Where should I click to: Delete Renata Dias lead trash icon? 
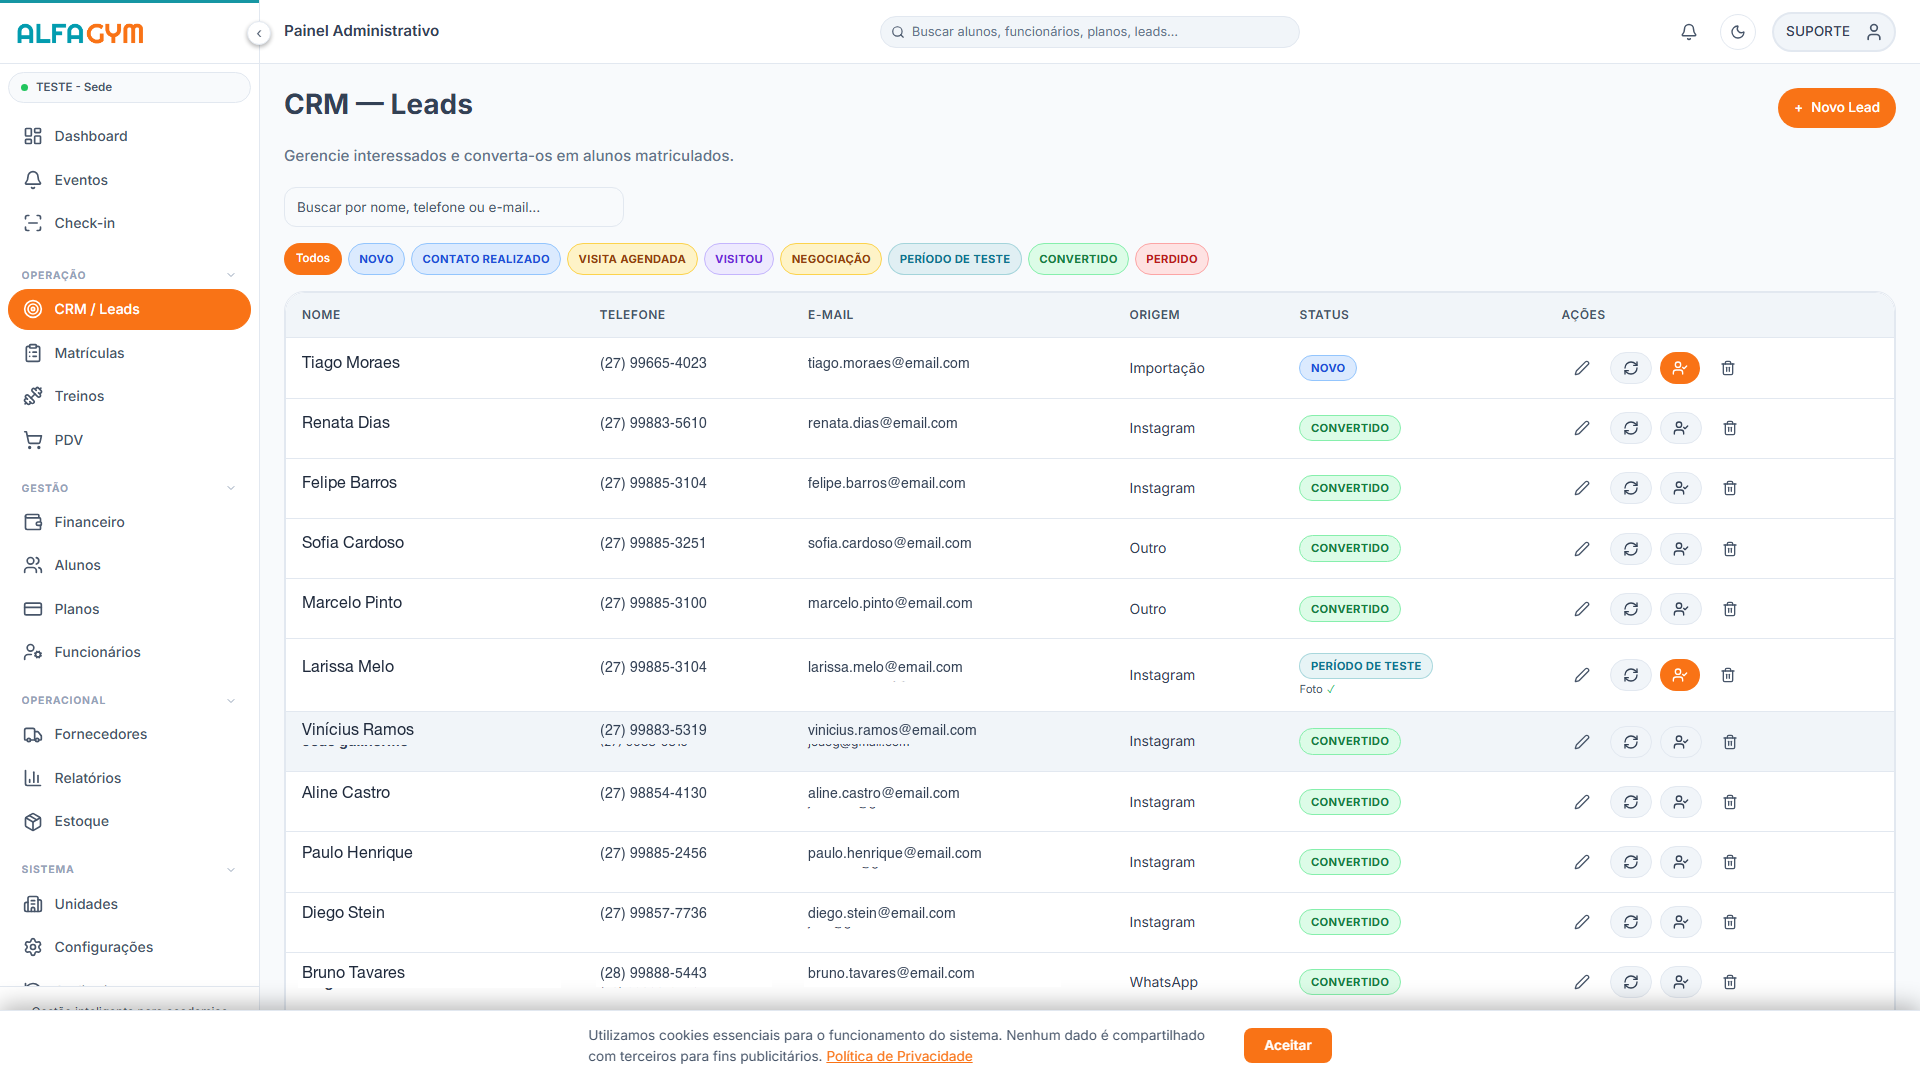tap(1730, 428)
